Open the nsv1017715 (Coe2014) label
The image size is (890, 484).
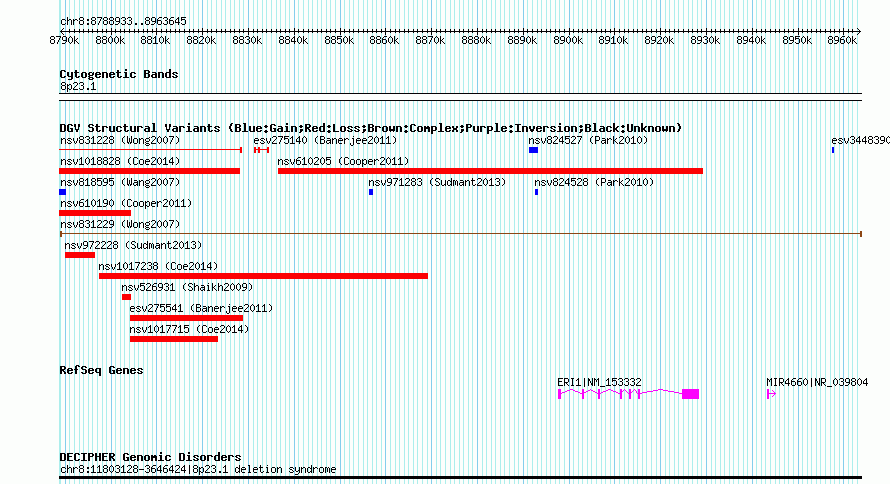tap(190, 329)
